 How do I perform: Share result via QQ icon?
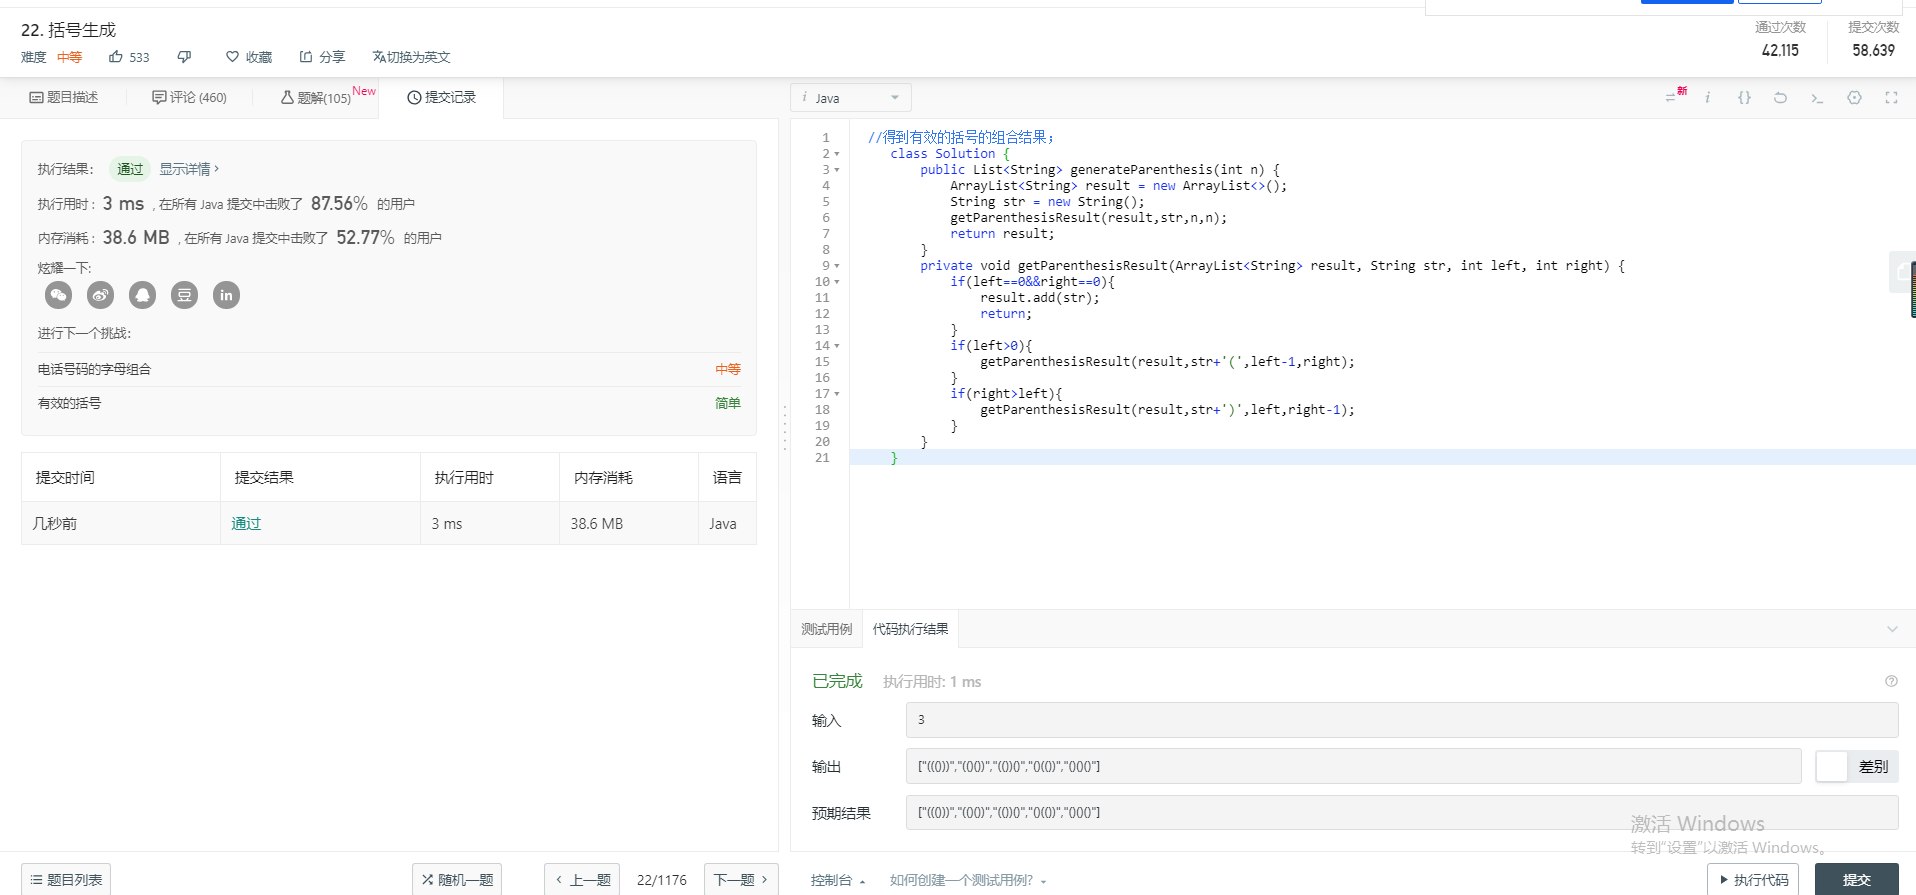click(x=143, y=295)
